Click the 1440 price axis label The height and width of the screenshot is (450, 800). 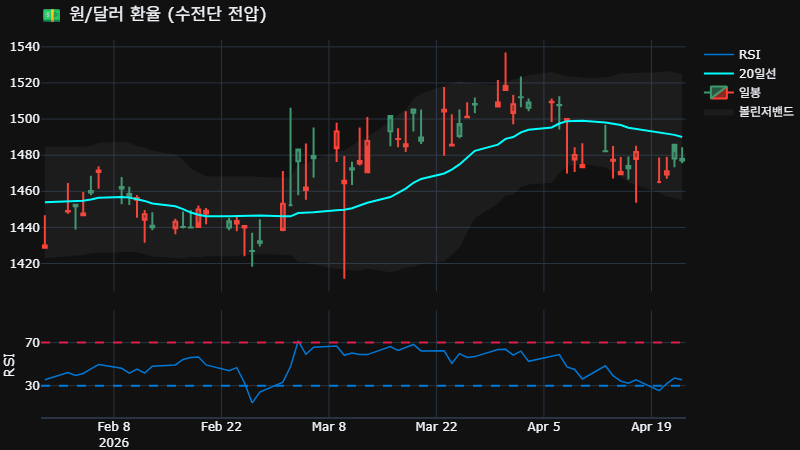(24, 228)
